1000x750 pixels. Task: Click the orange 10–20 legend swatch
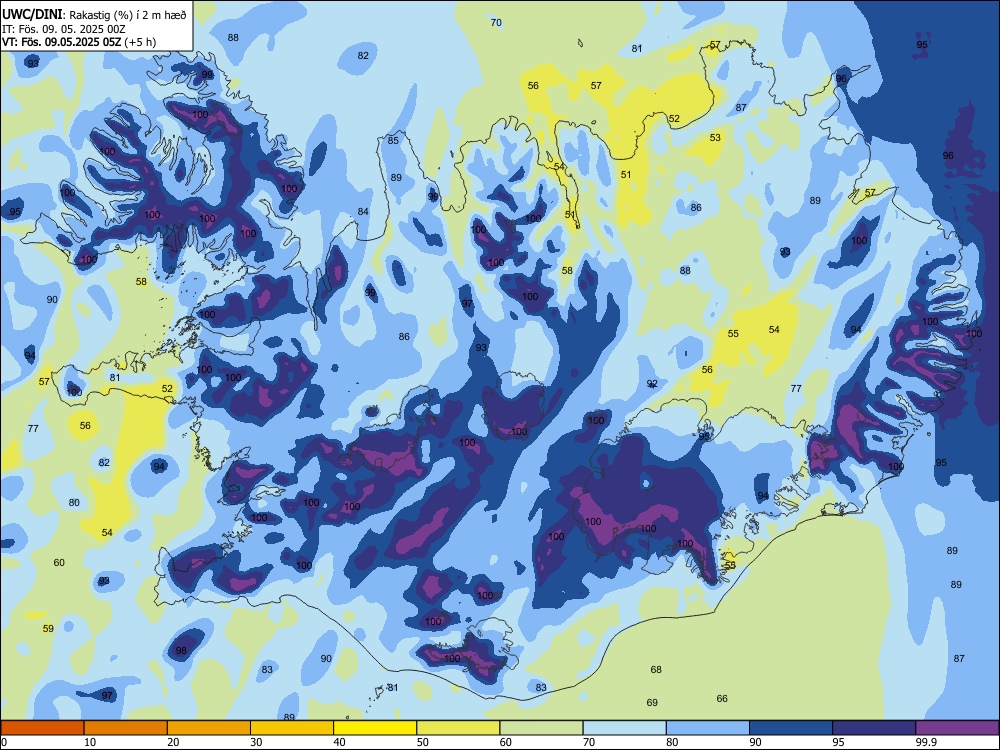coord(126,728)
